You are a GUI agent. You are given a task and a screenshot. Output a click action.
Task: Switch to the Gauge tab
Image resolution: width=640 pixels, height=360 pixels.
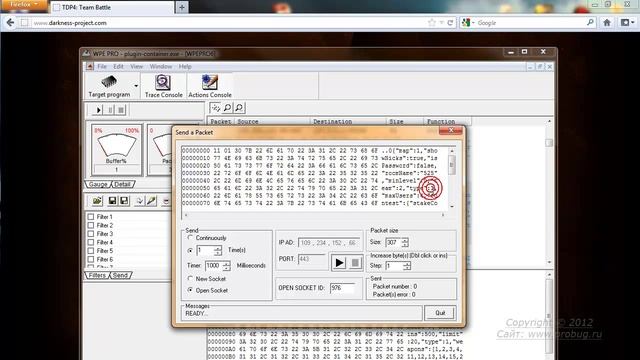[98, 184]
